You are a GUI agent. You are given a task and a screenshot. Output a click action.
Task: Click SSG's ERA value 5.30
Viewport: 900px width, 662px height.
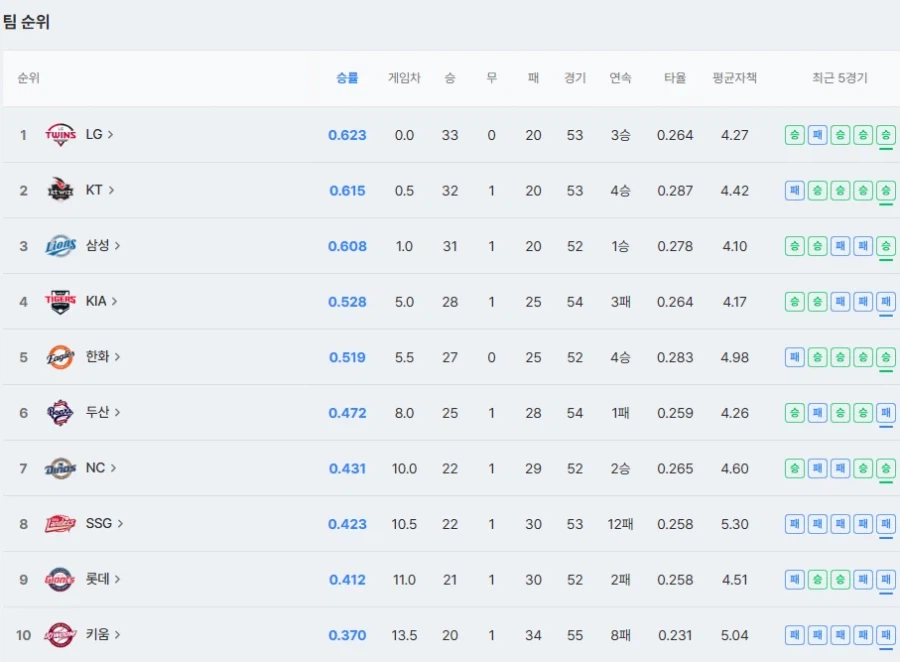pyautogui.click(x=735, y=524)
